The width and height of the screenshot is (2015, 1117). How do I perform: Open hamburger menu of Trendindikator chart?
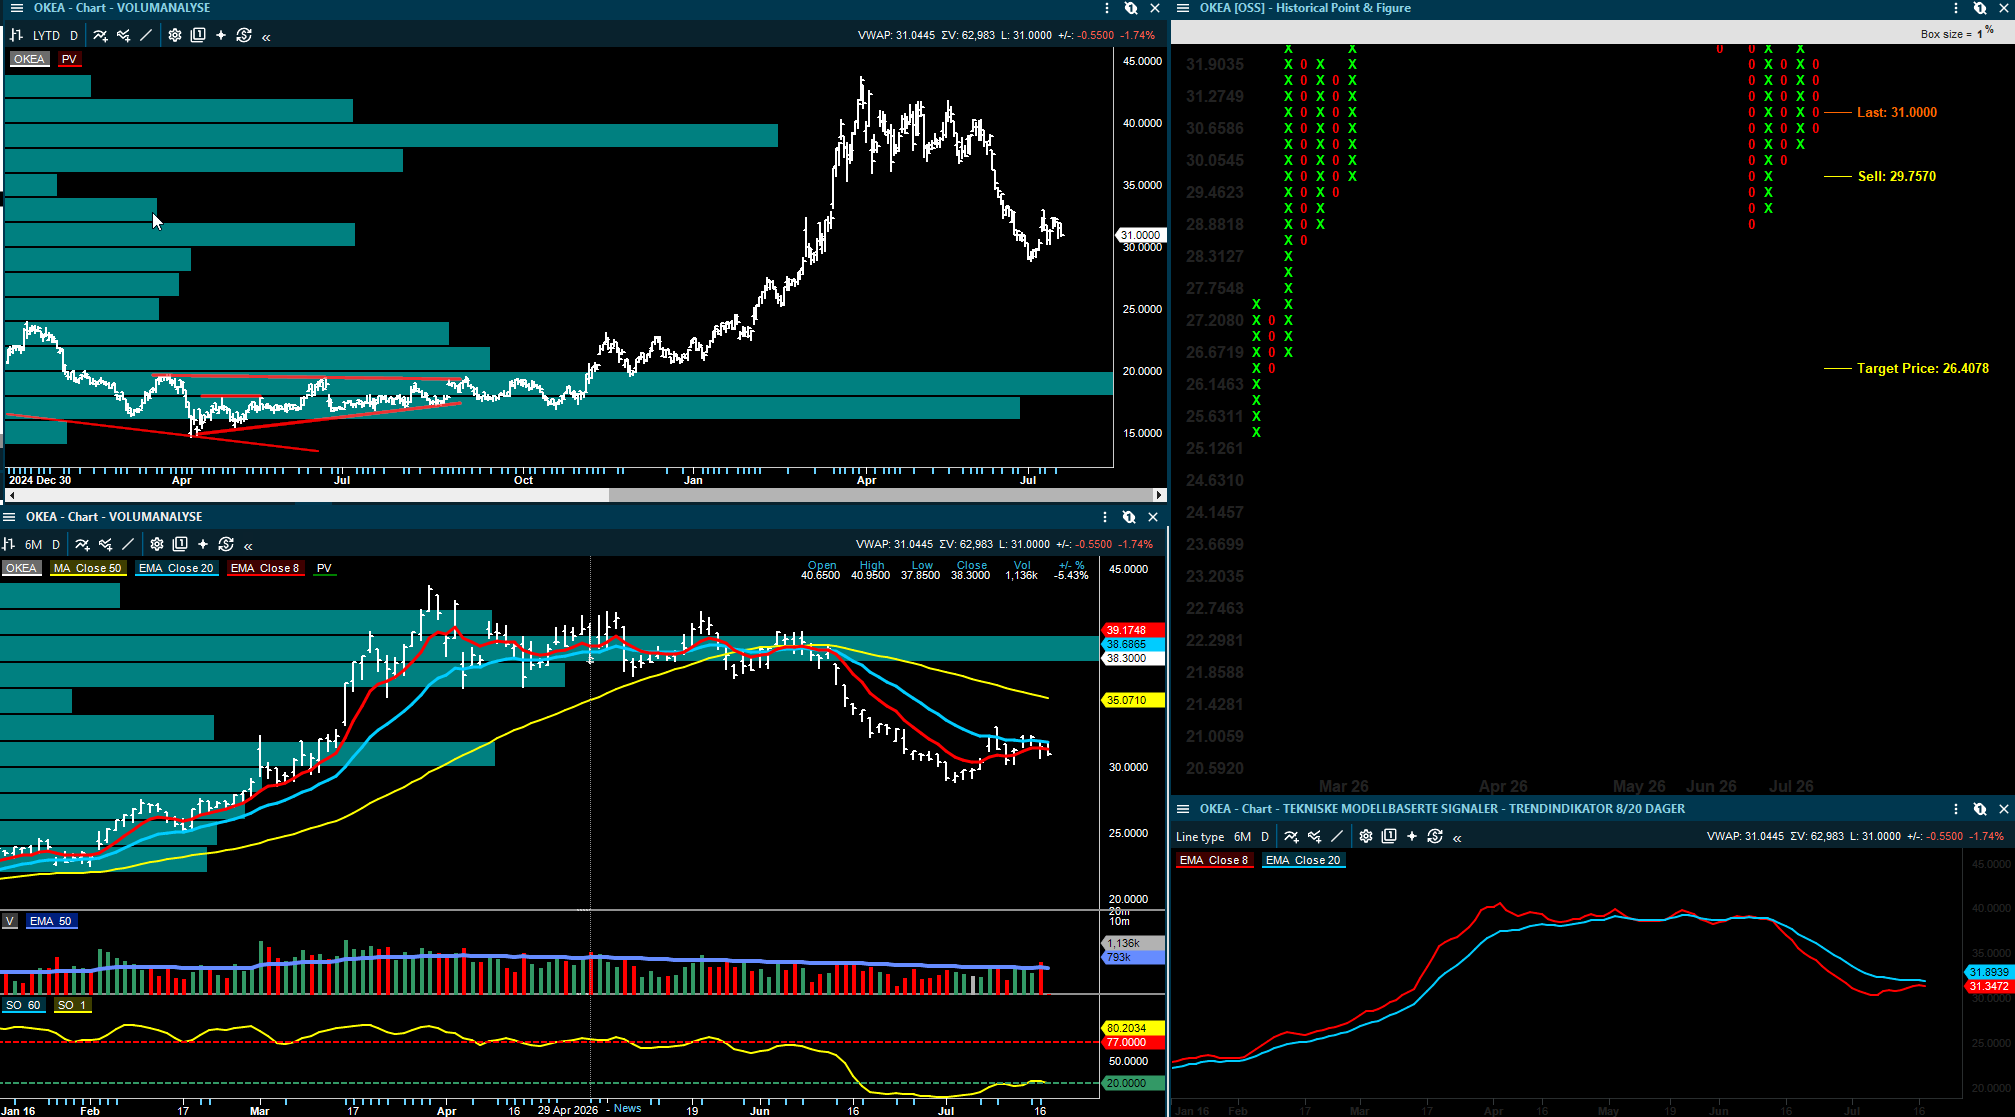(1183, 809)
